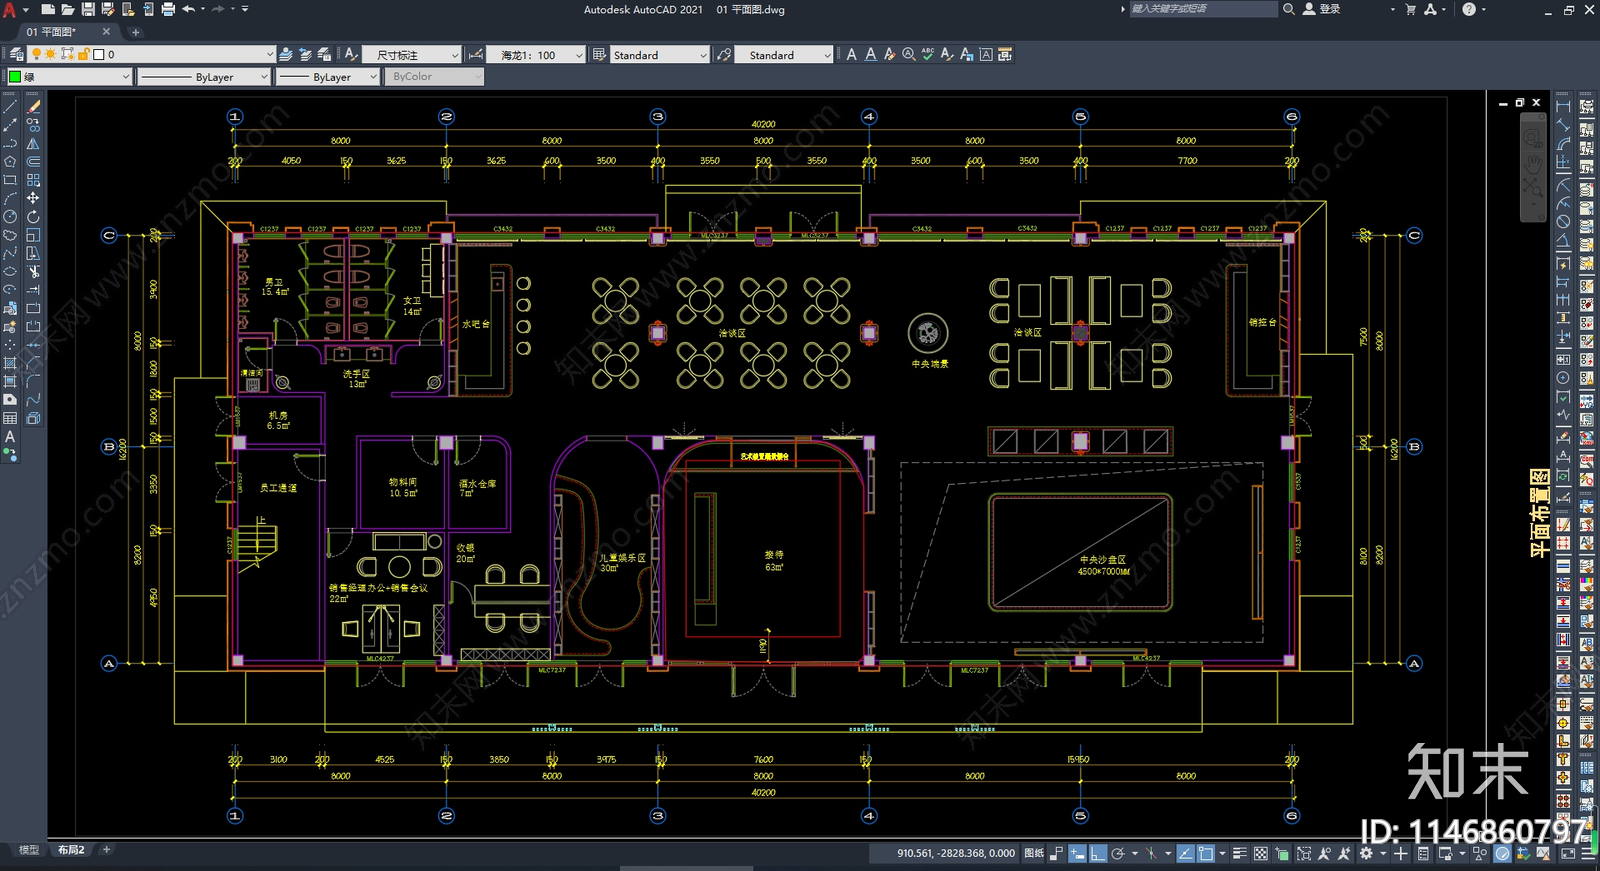
Task: Toggle Selection Cycling in status bar
Action: point(1282,853)
